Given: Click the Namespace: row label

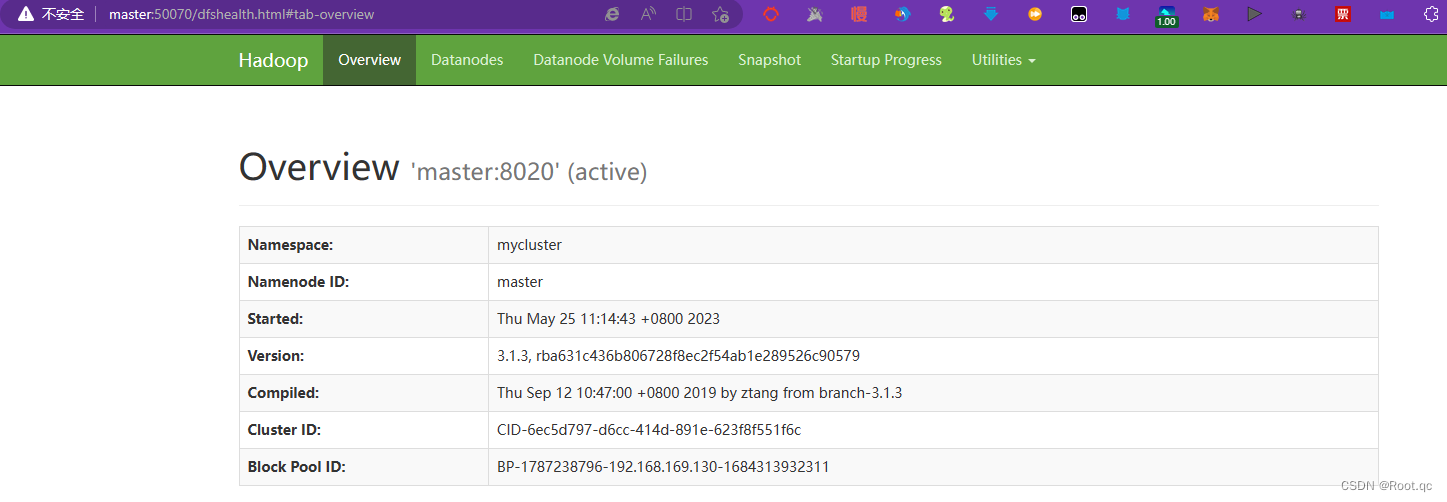Looking at the screenshot, I should click(x=290, y=245).
